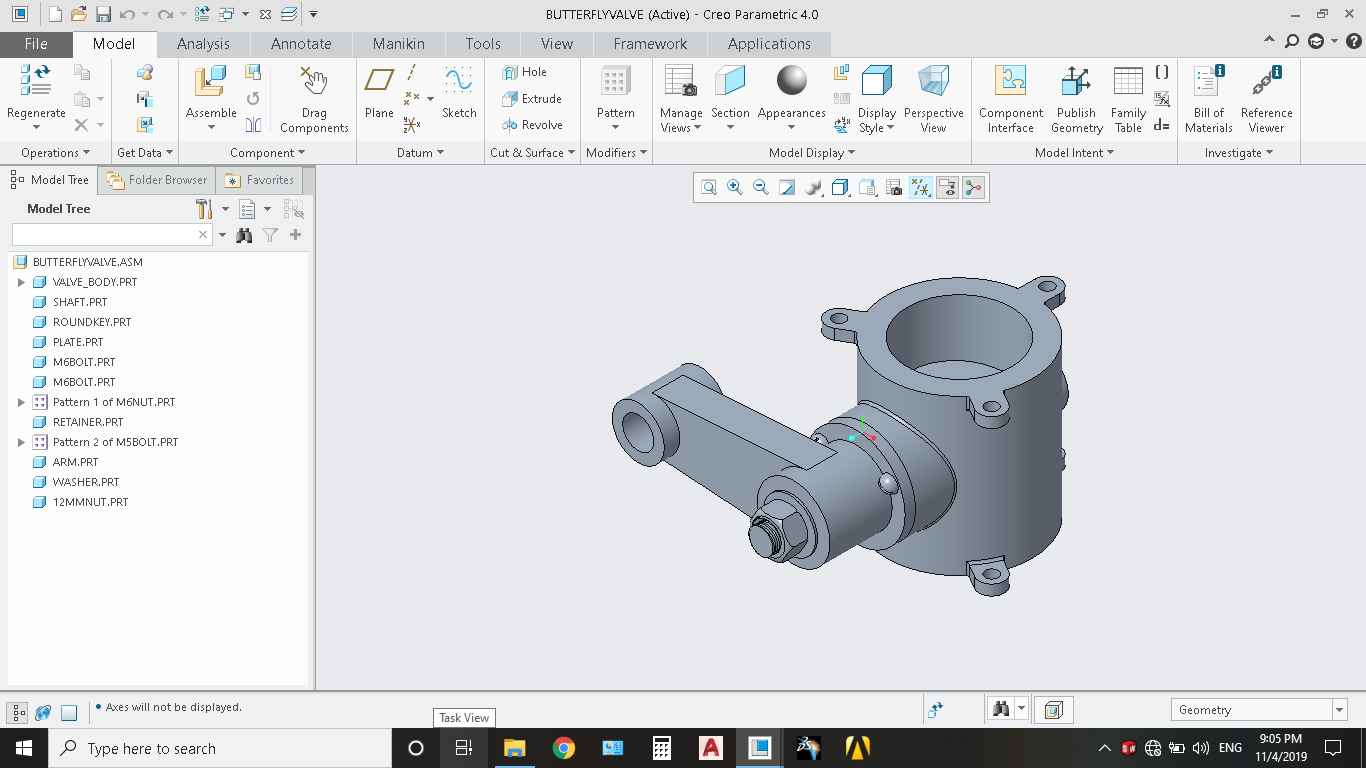Click the Windows search box
This screenshot has width=1366, height=768.
pyautogui.click(x=219, y=748)
